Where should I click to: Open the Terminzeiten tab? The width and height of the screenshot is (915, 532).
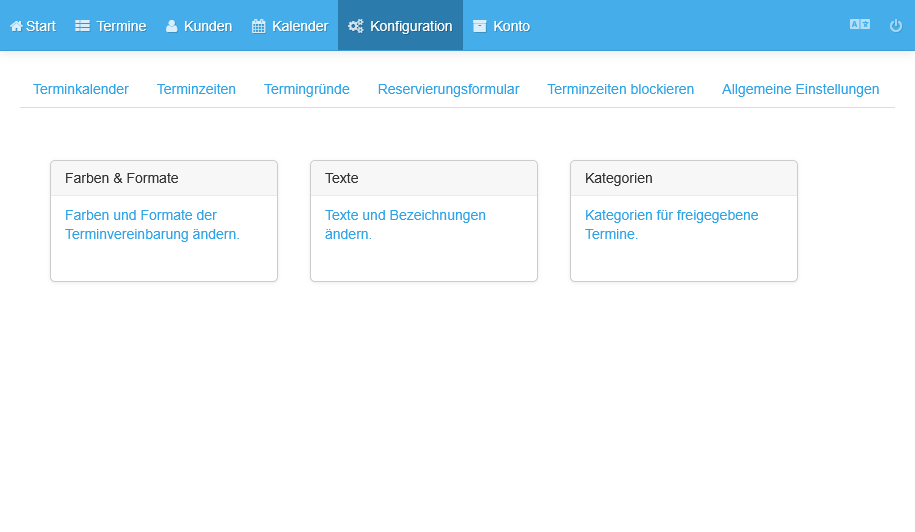coord(196,89)
